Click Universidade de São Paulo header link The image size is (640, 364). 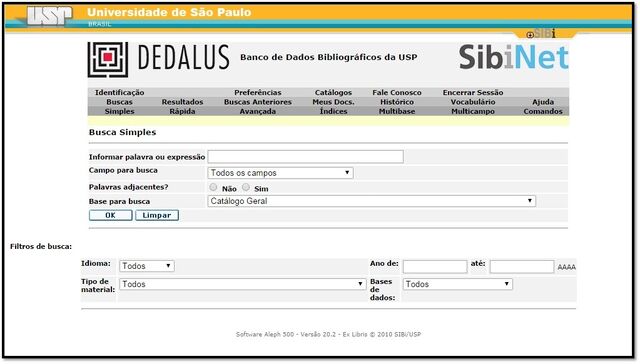(169, 13)
